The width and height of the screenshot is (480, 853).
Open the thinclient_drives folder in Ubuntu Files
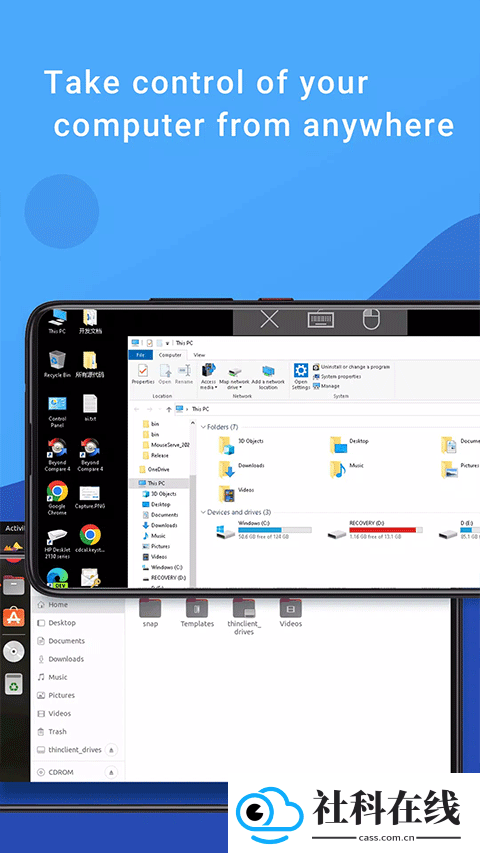click(244, 617)
